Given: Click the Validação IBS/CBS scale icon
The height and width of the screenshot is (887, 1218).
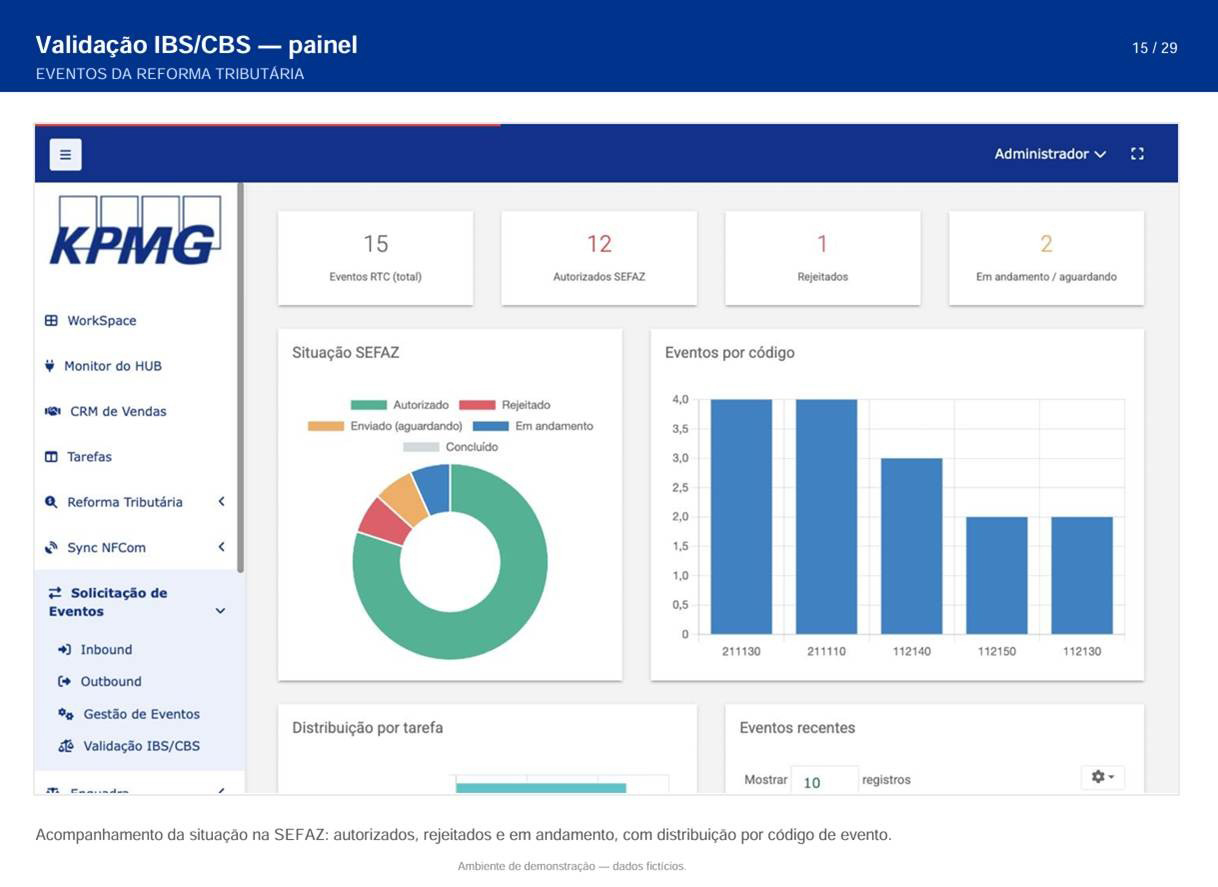Looking at the screenshot, I should [65, 746].
